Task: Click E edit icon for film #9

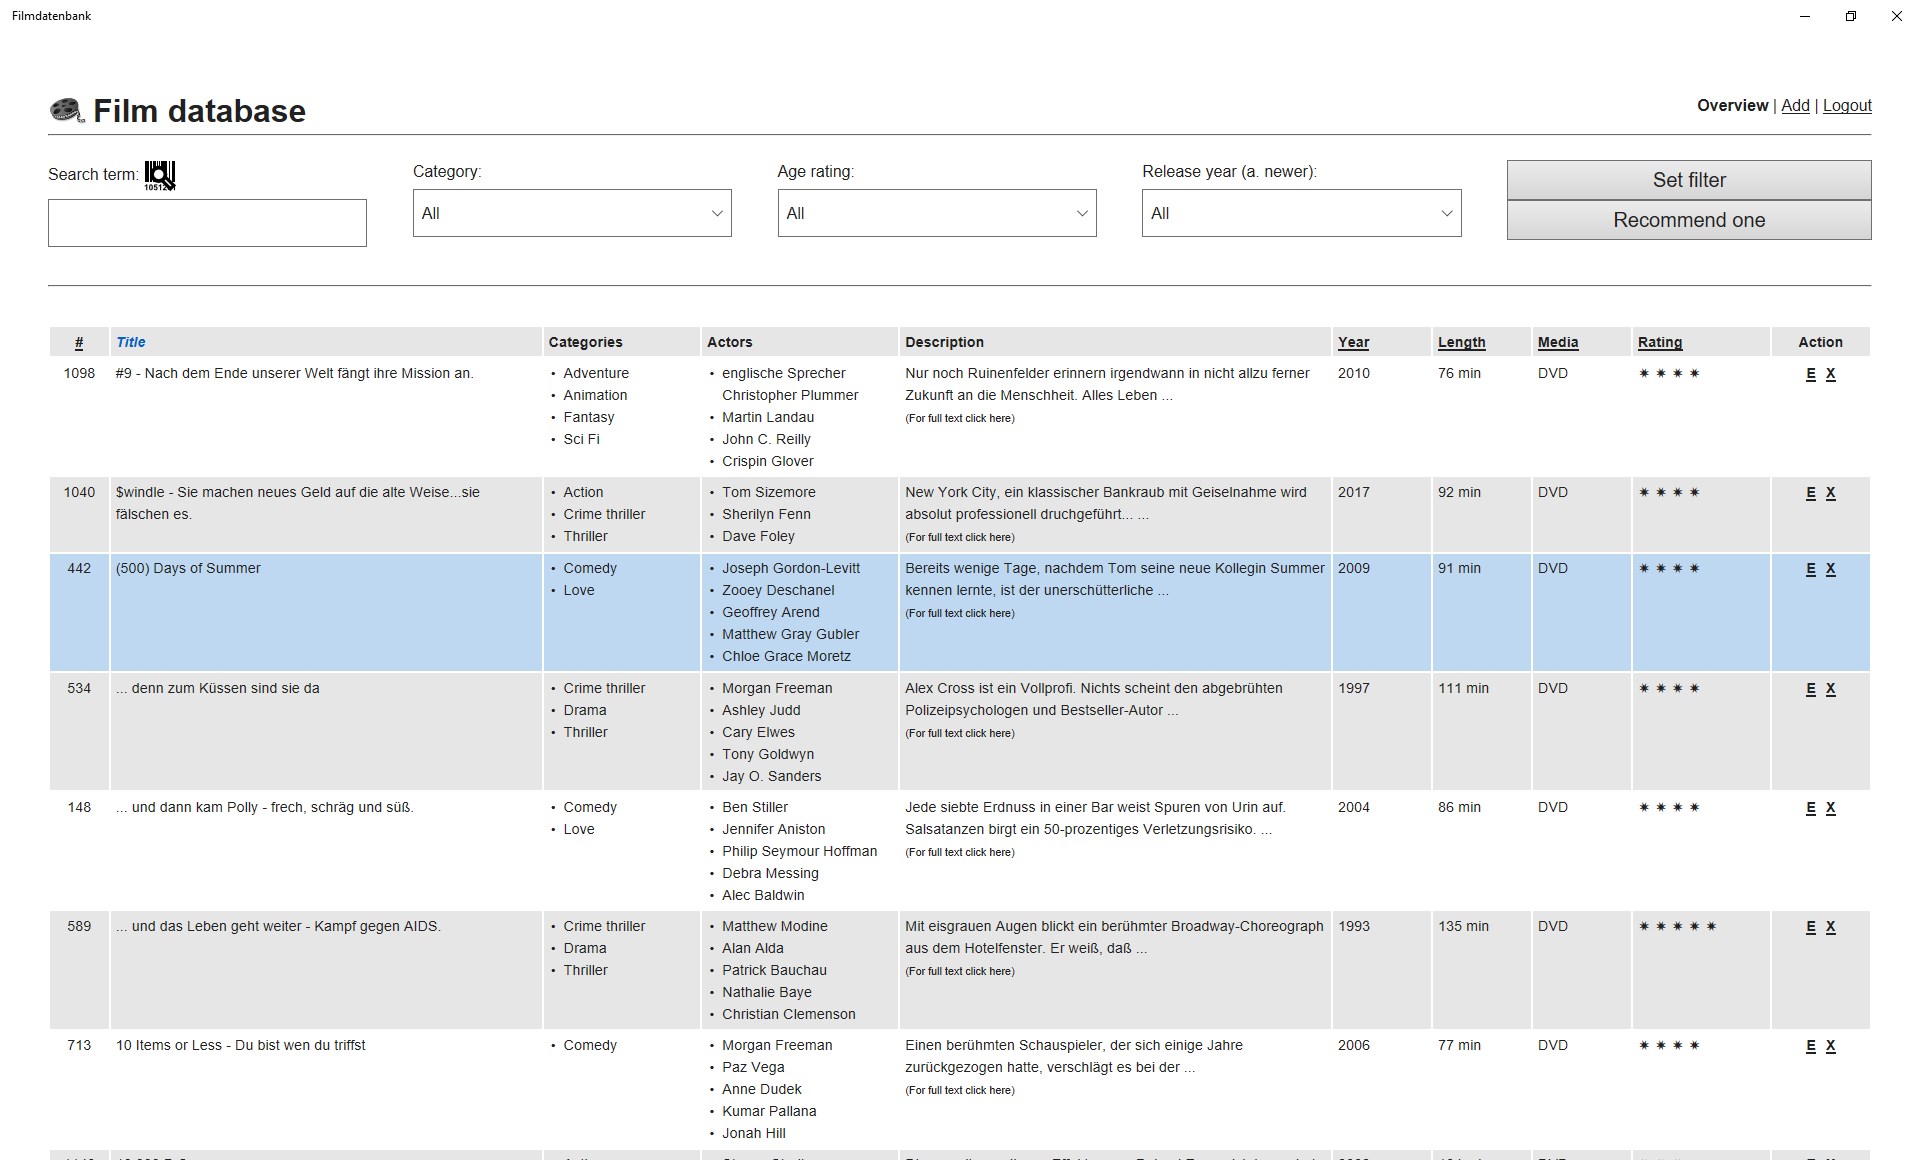Action: 1810,374
